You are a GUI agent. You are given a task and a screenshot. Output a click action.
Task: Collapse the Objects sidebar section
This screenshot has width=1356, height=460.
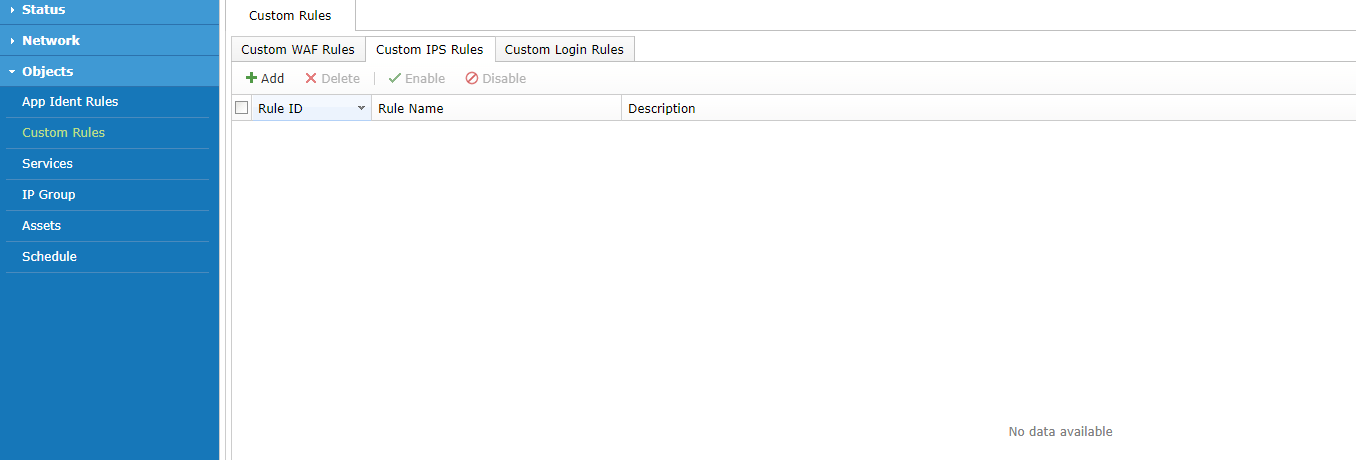click(109, 71)
